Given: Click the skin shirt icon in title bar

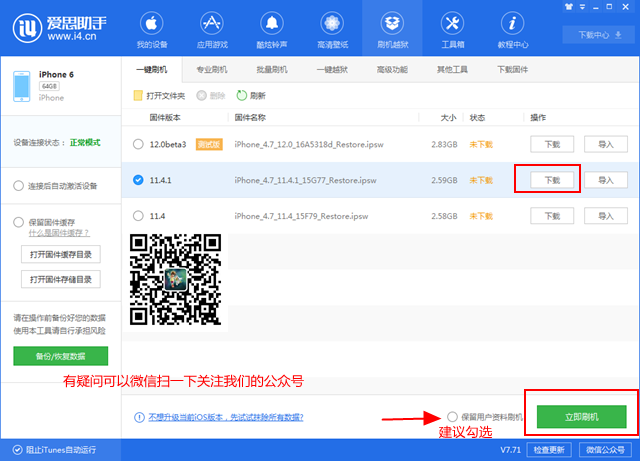Looking at the screenshot, I should (x=569, y=7).
